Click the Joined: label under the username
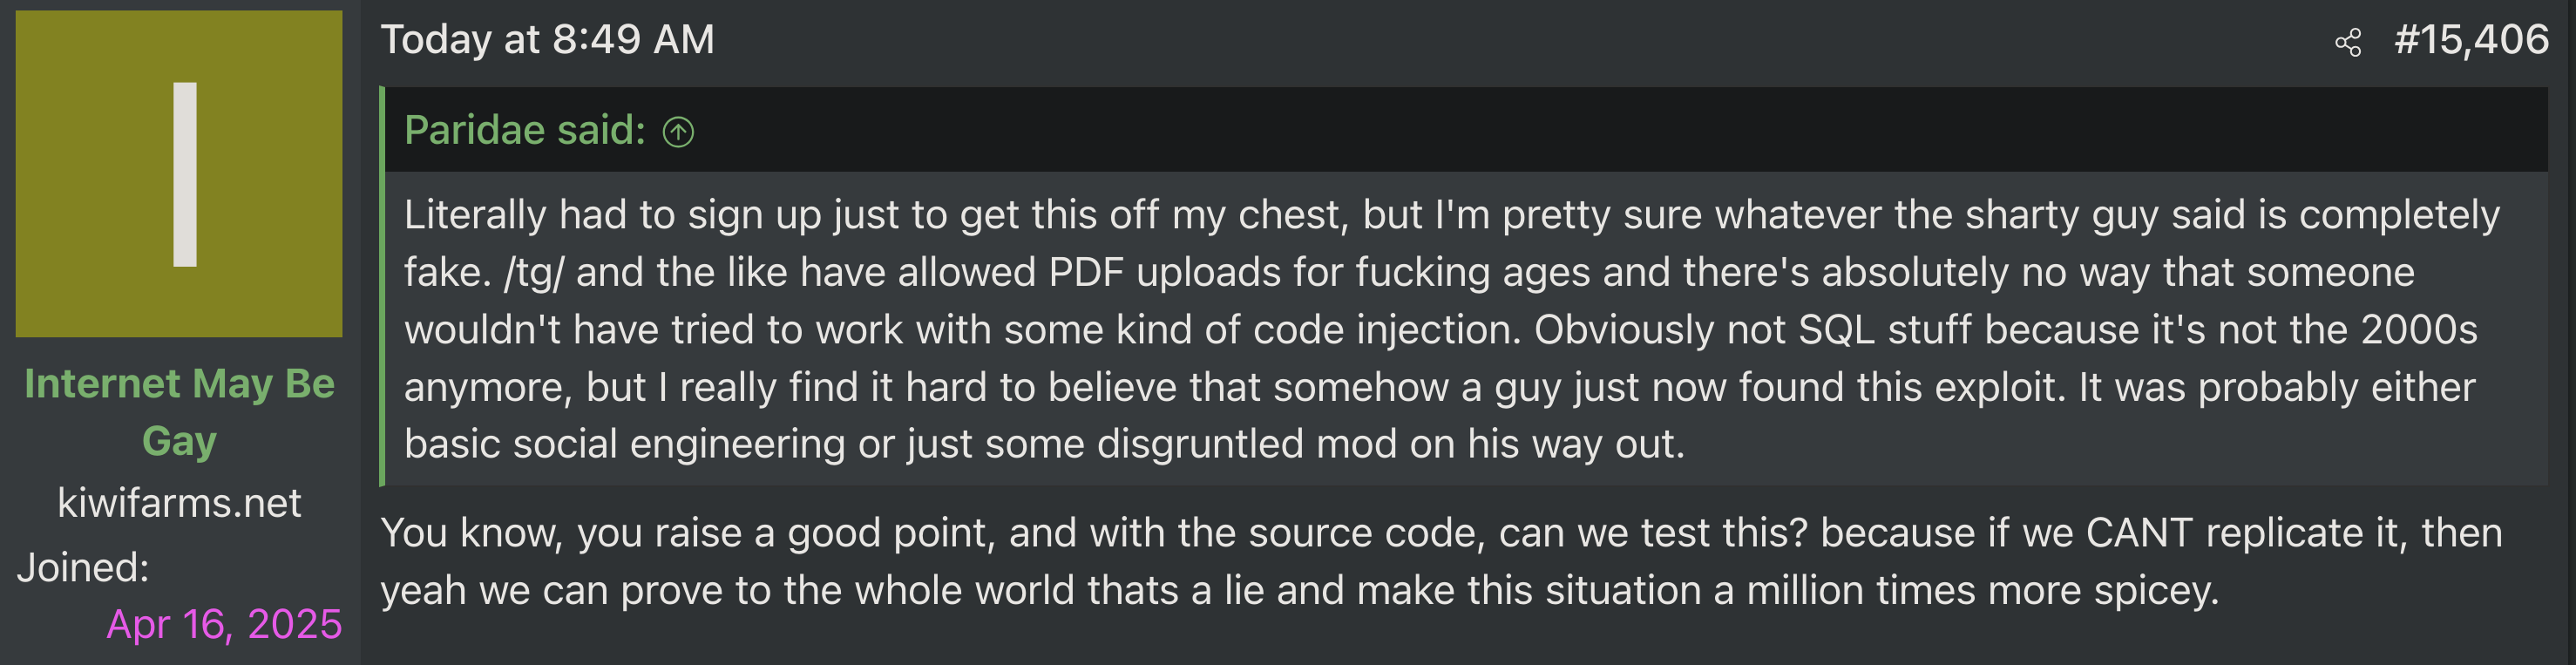Viewport: 2576px width, 665px height. (83, 567)
